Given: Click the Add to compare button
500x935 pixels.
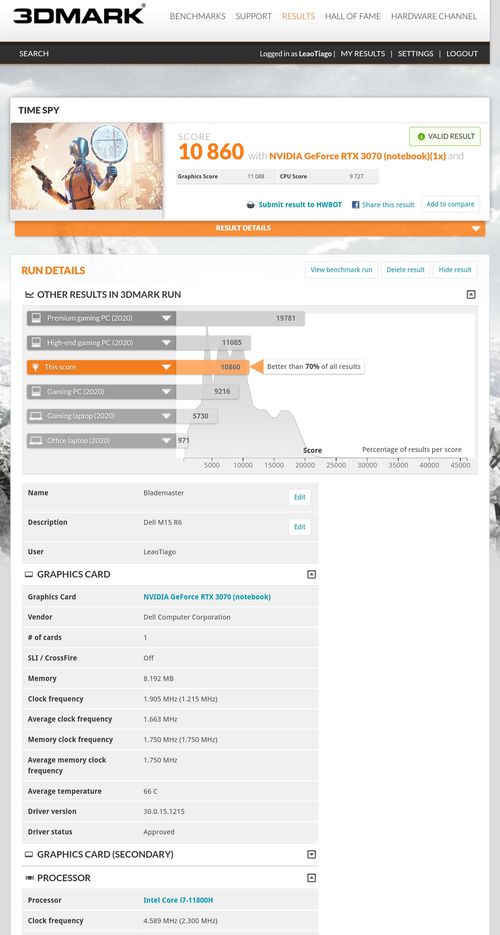Looking at the screenshot, I should pyautogui.click(x=450, y=204).
